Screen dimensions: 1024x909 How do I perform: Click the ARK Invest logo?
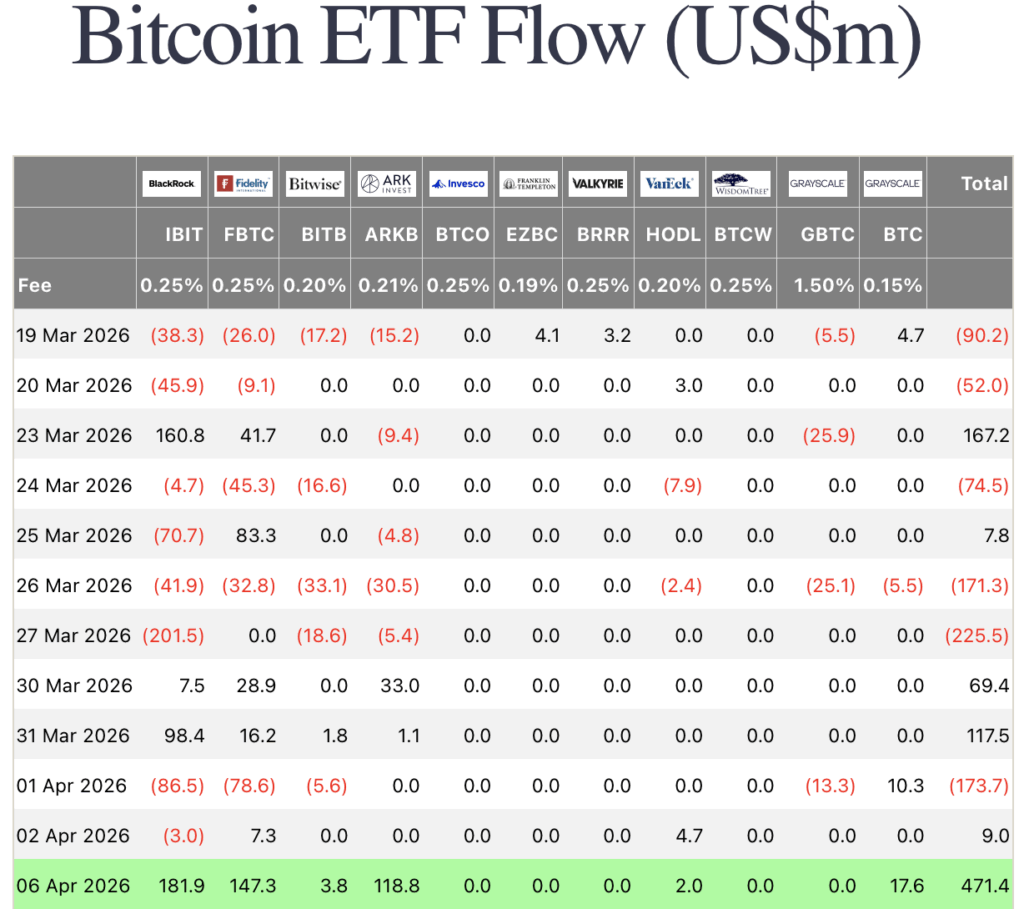(x=387, y=183)
